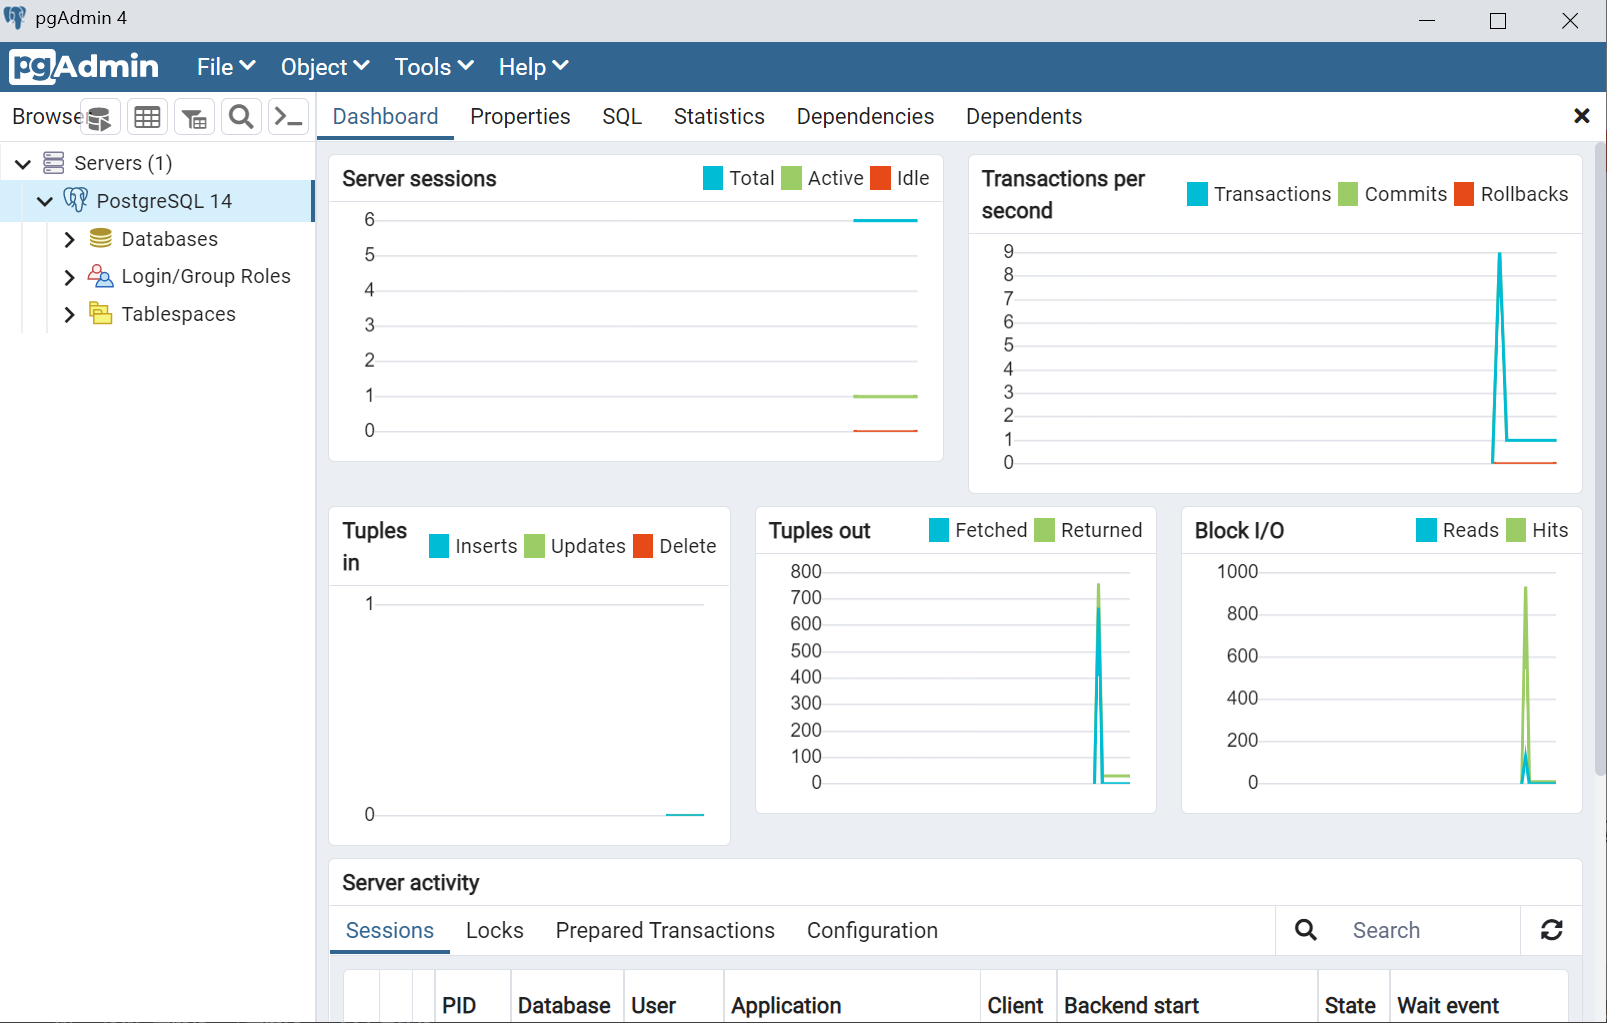This screenshot has height=1023, width=1607.
Task: Close the dashboard panel with X
Action: click(1582, 116)
